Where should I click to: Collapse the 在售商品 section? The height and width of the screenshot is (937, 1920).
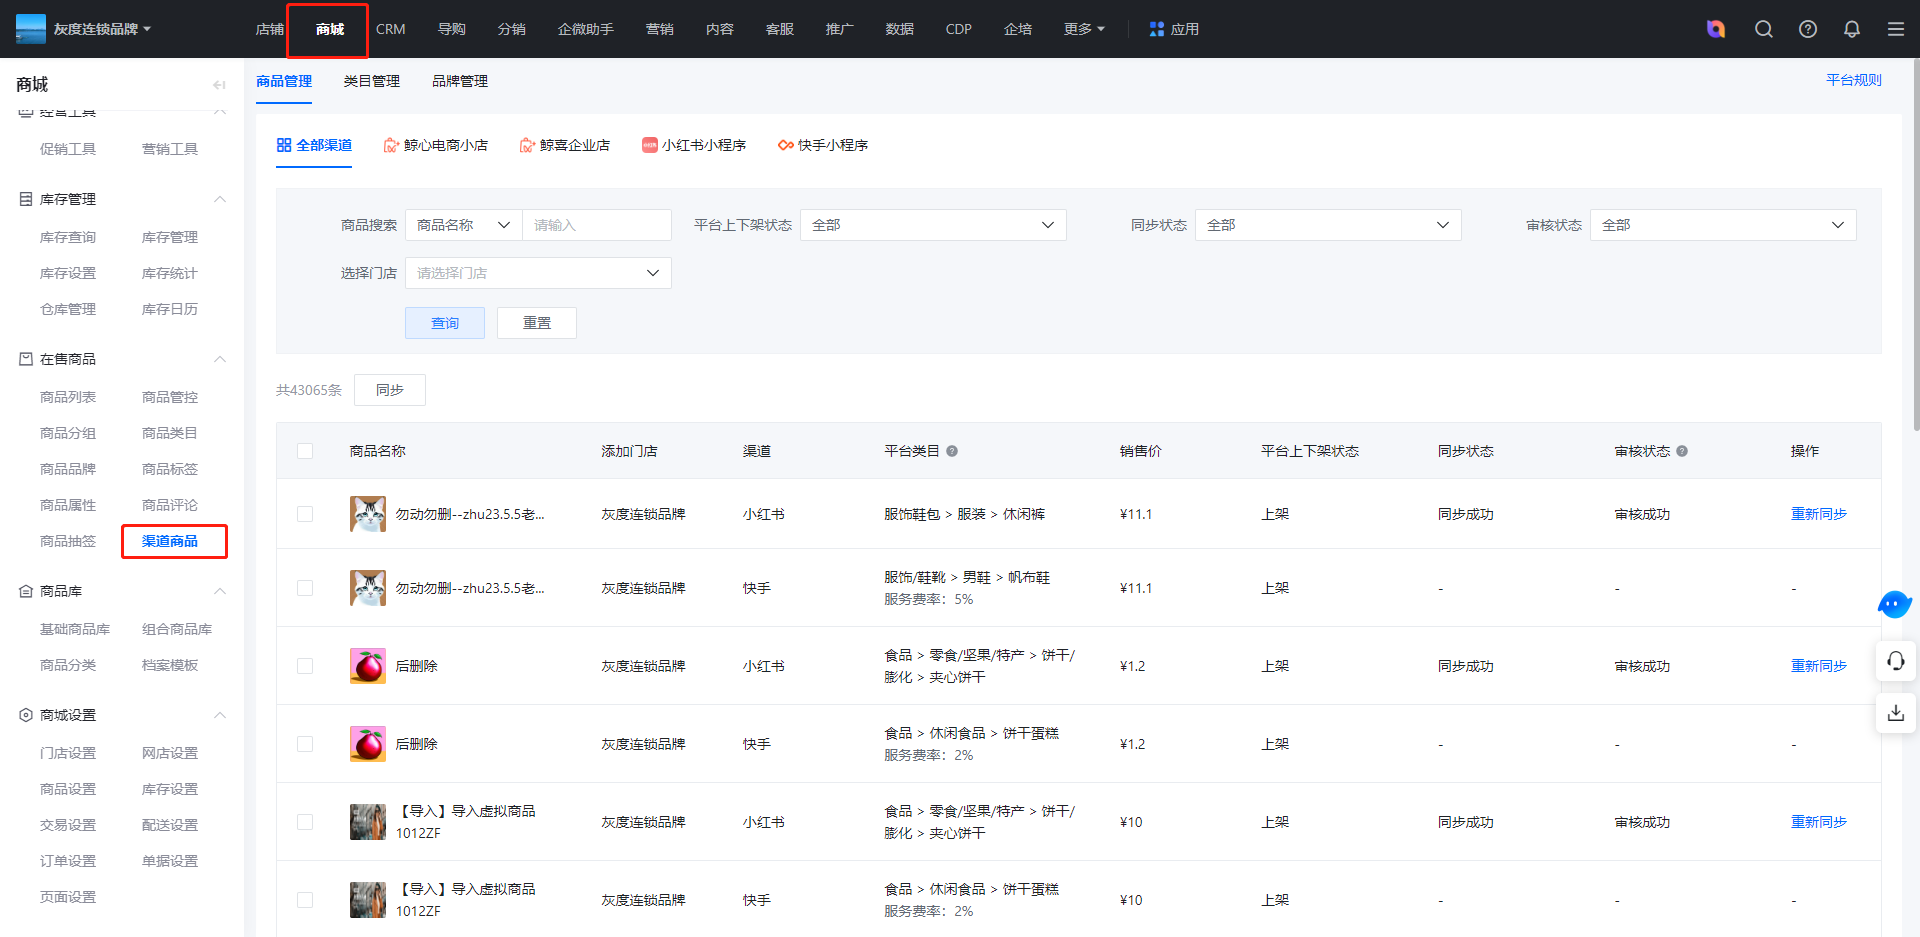(x=220, y=359)
